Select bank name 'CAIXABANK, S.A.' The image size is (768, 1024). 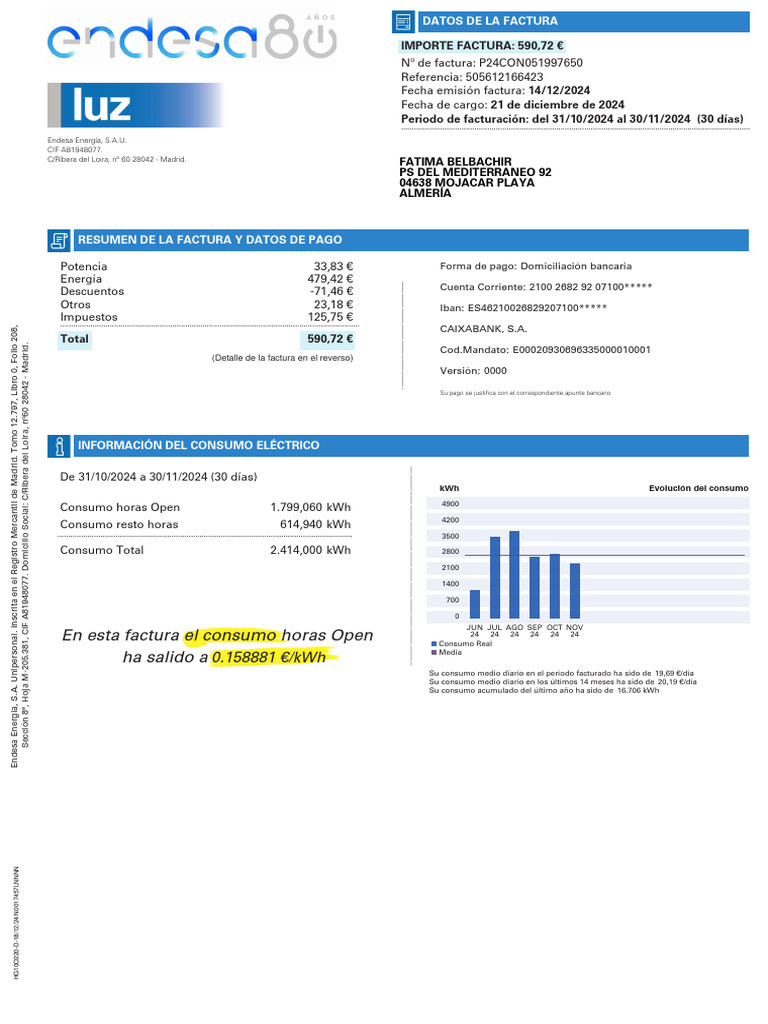click(483, 329)
